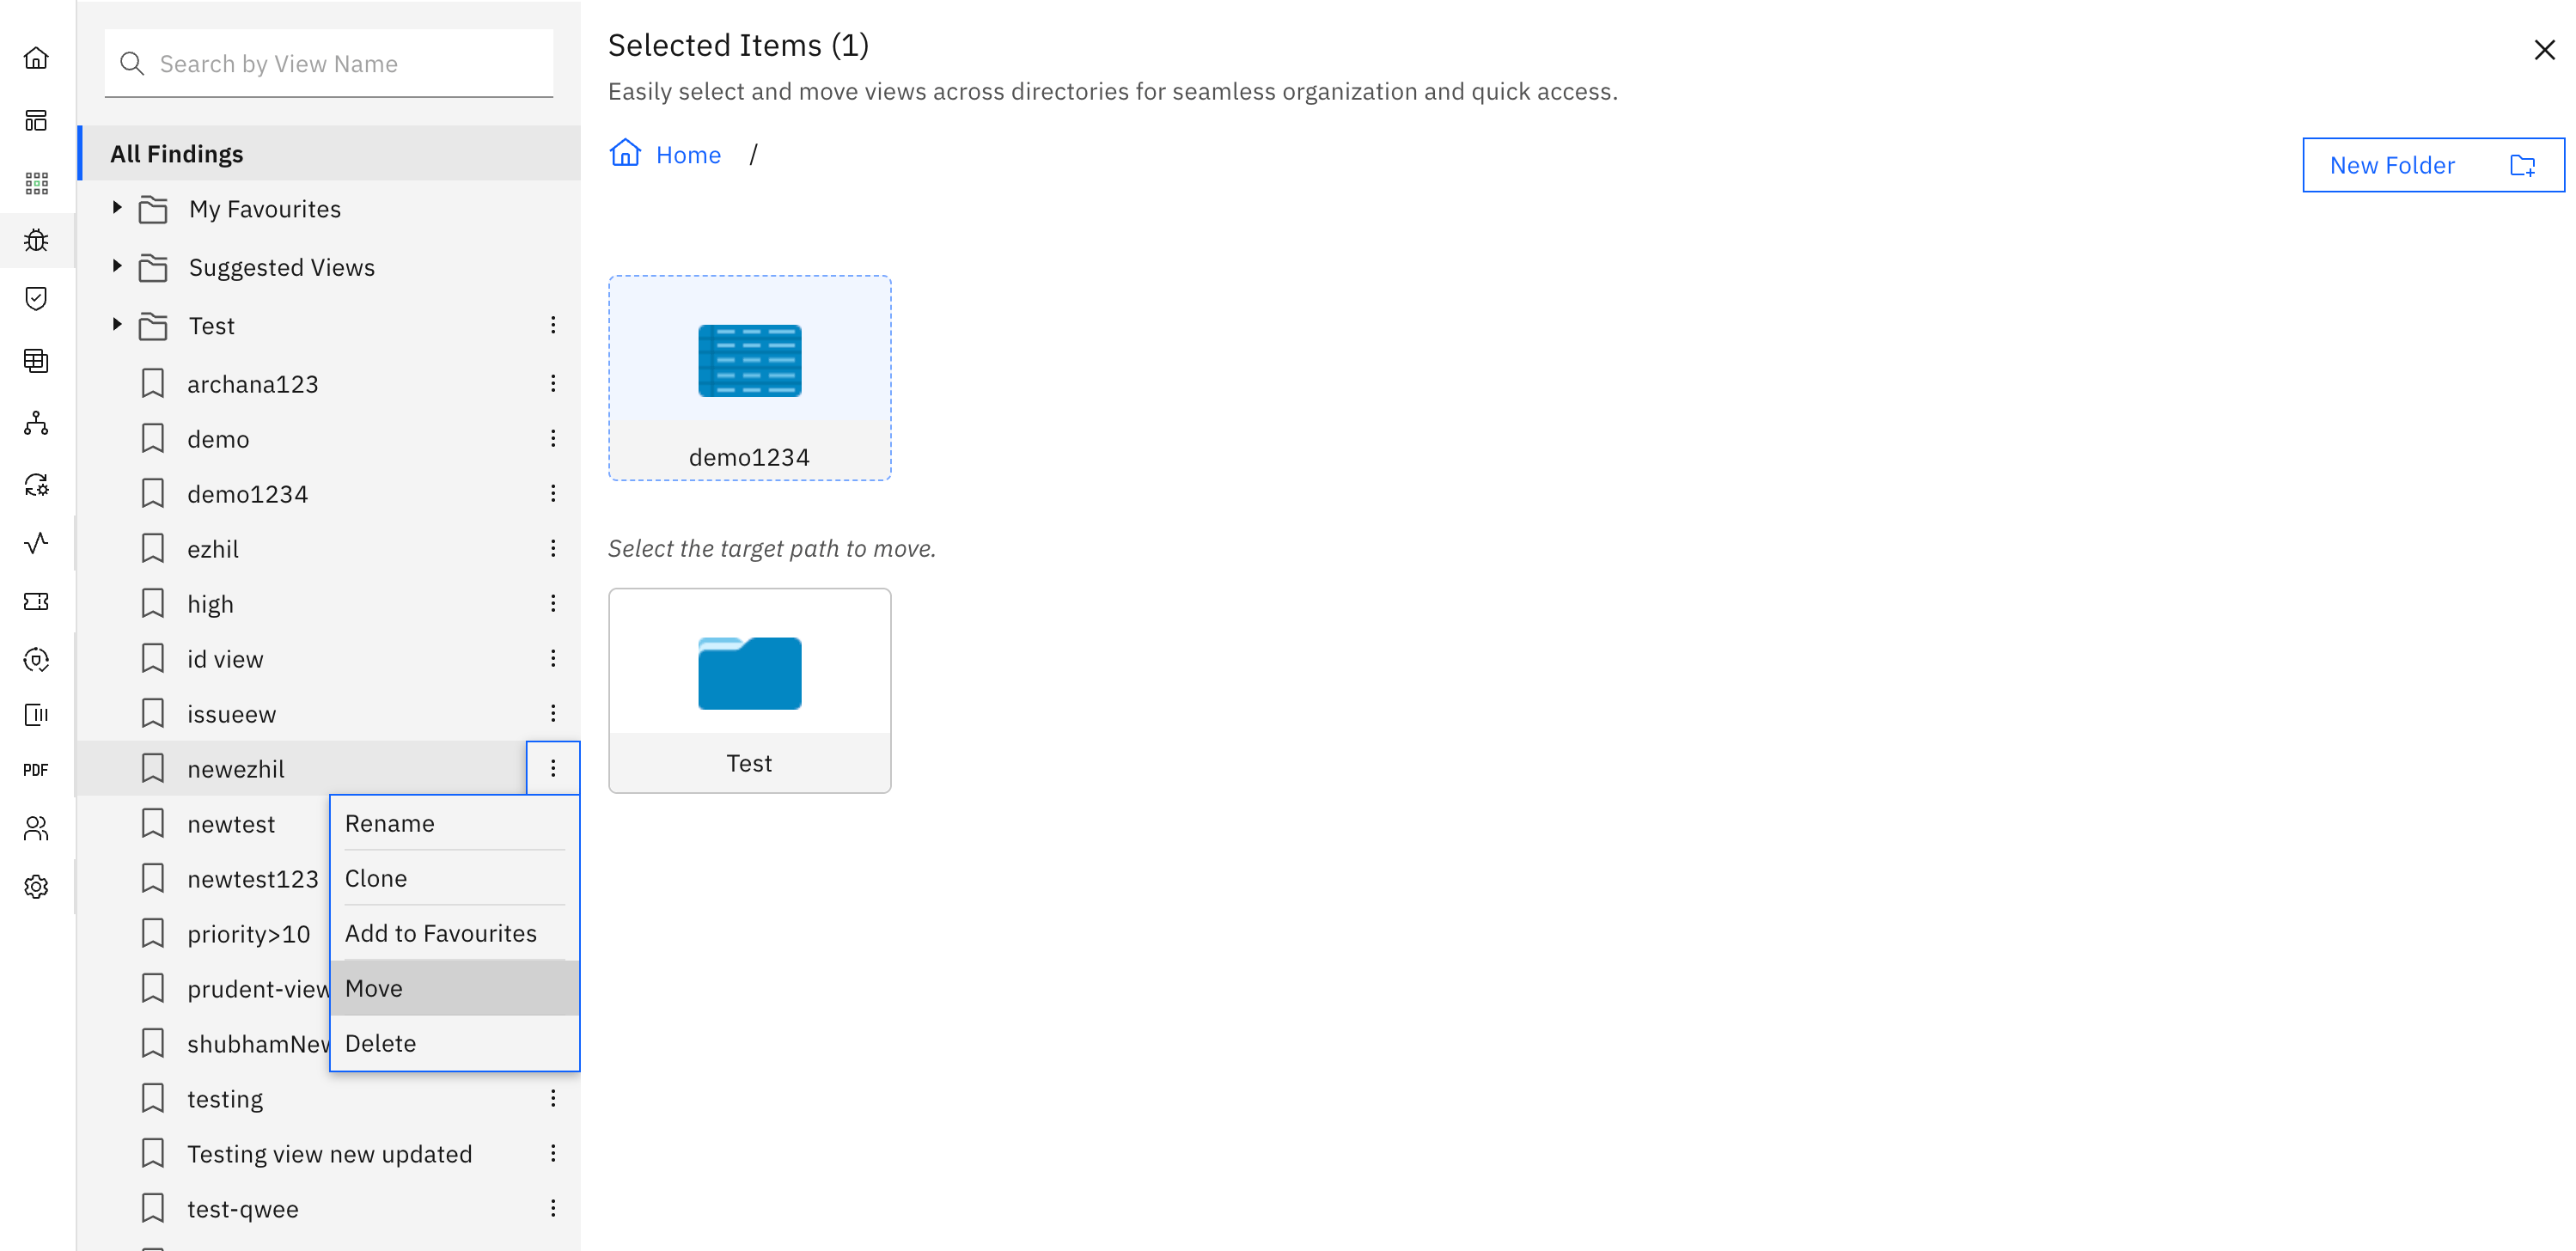
Task: Expand the Test folder in tree
Action: [x=117, y=325]
